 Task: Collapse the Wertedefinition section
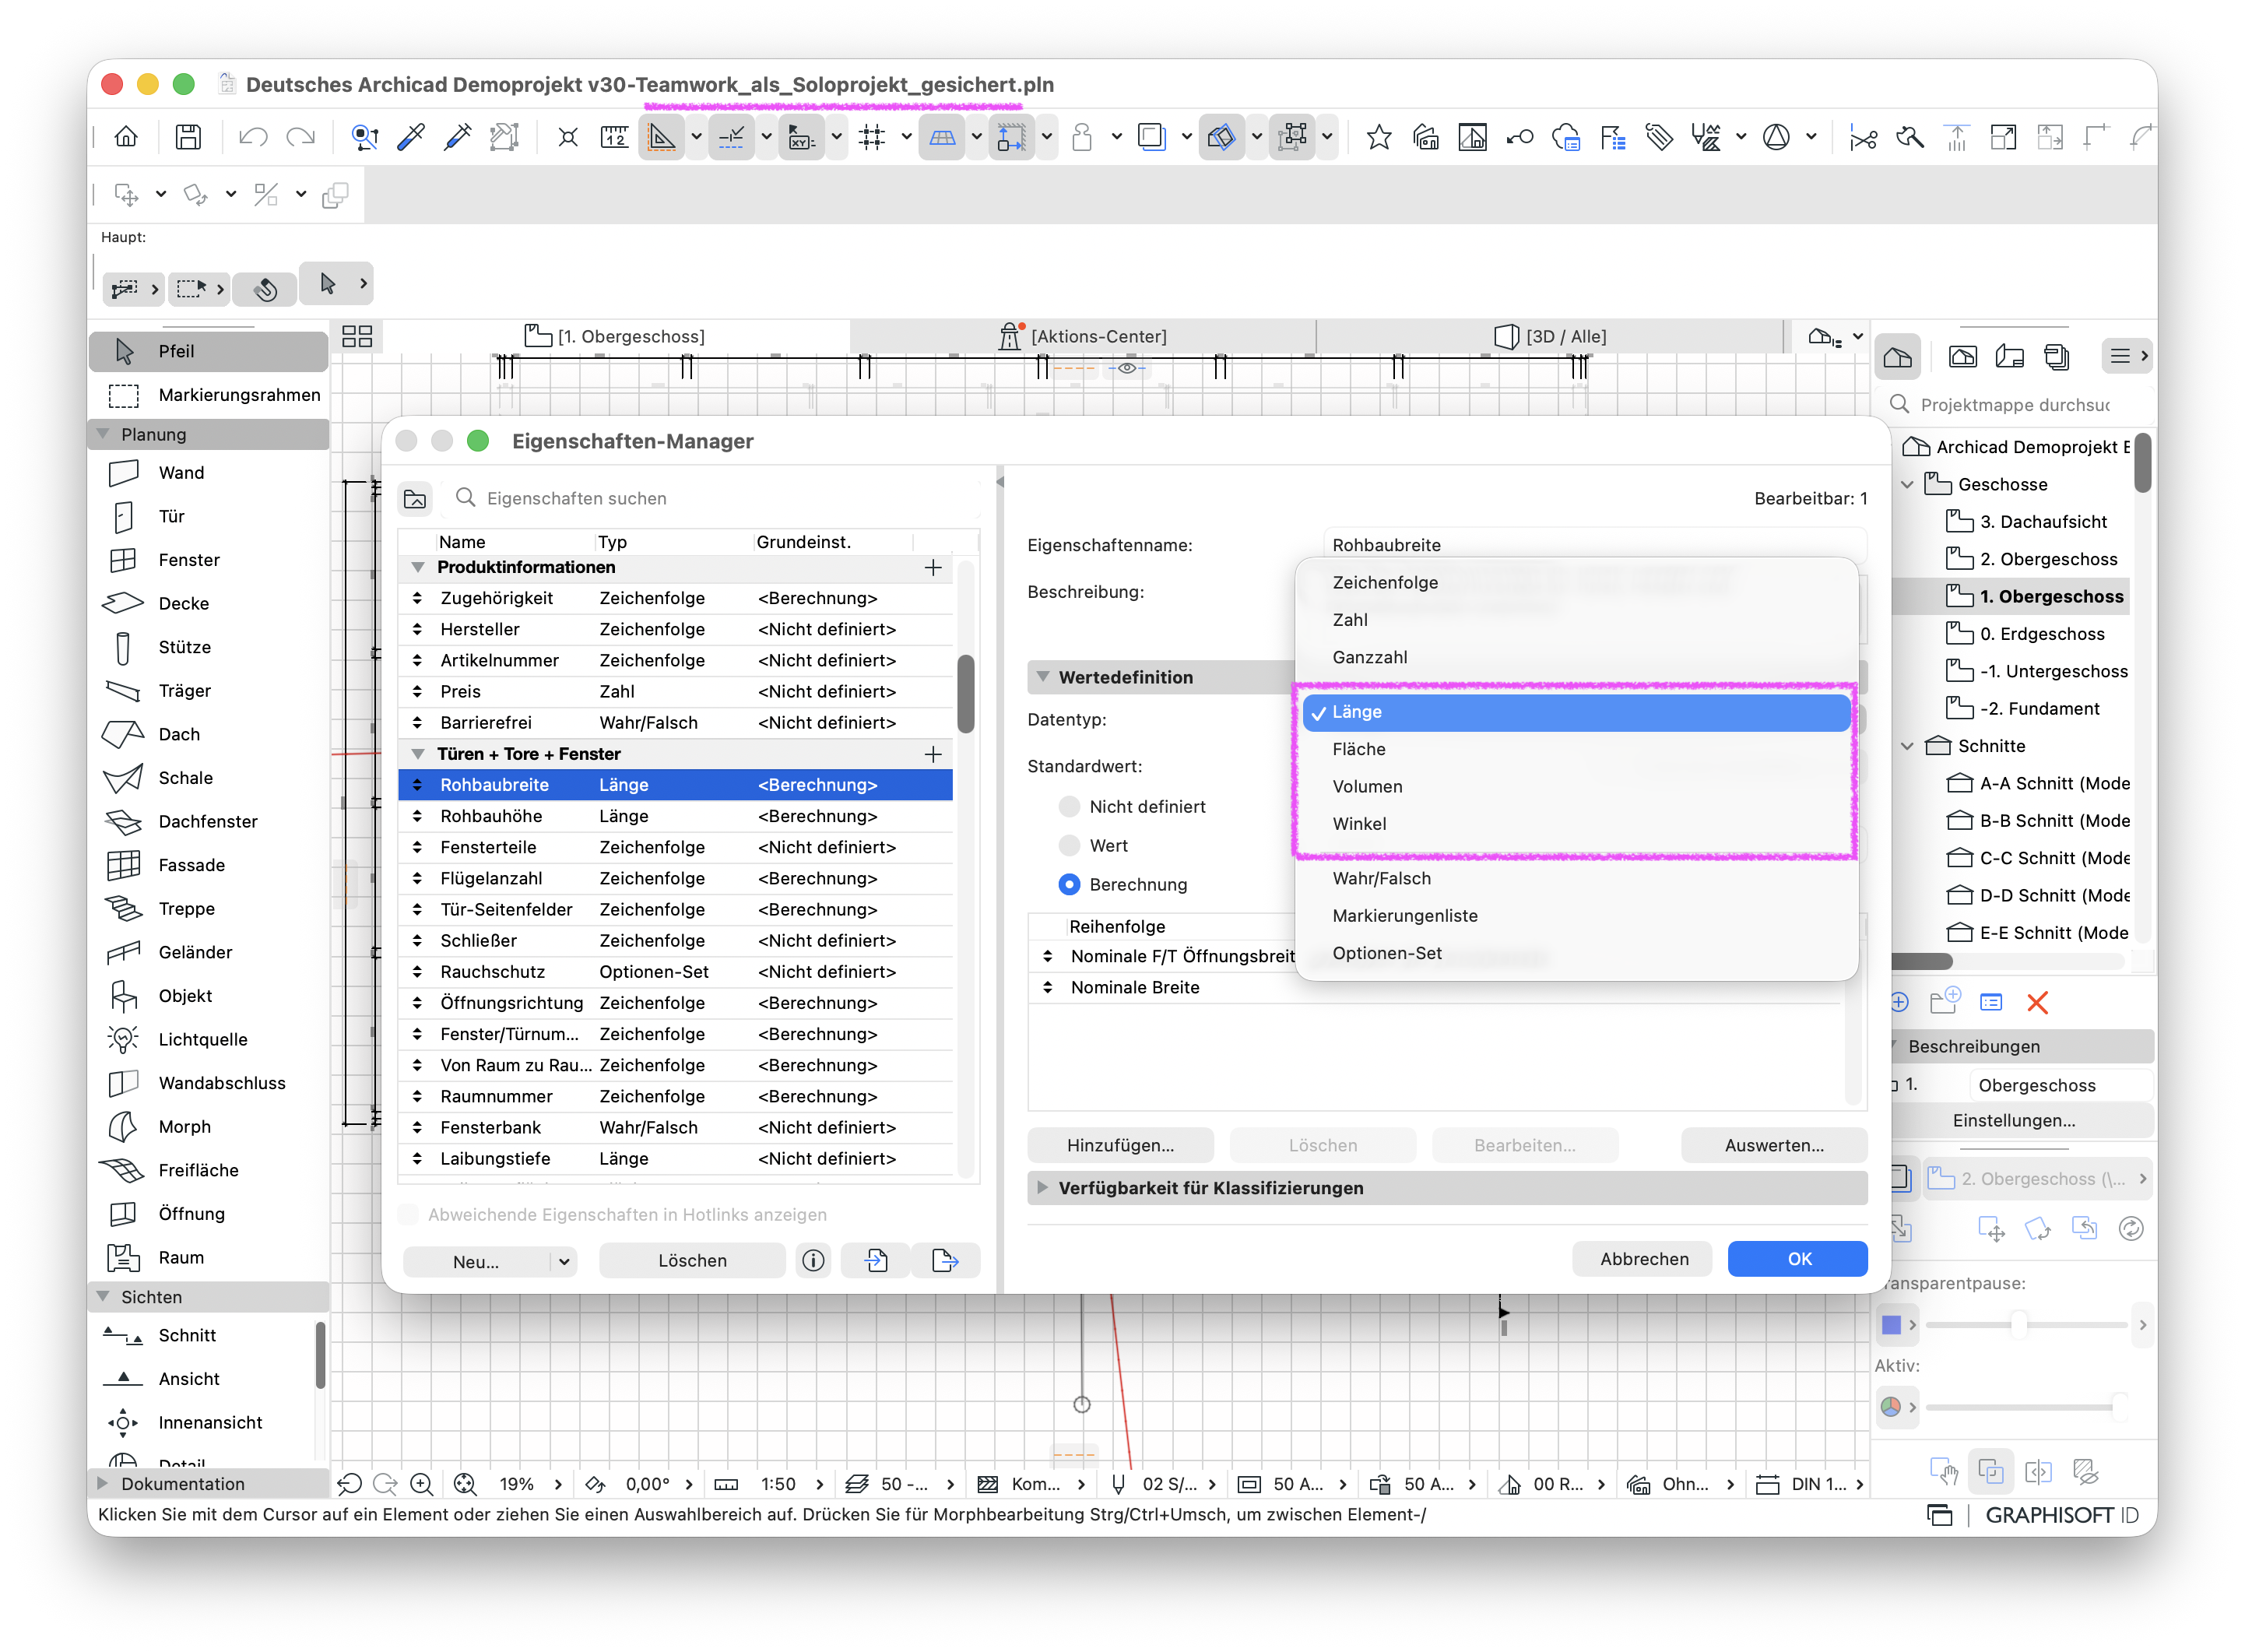1043,678
